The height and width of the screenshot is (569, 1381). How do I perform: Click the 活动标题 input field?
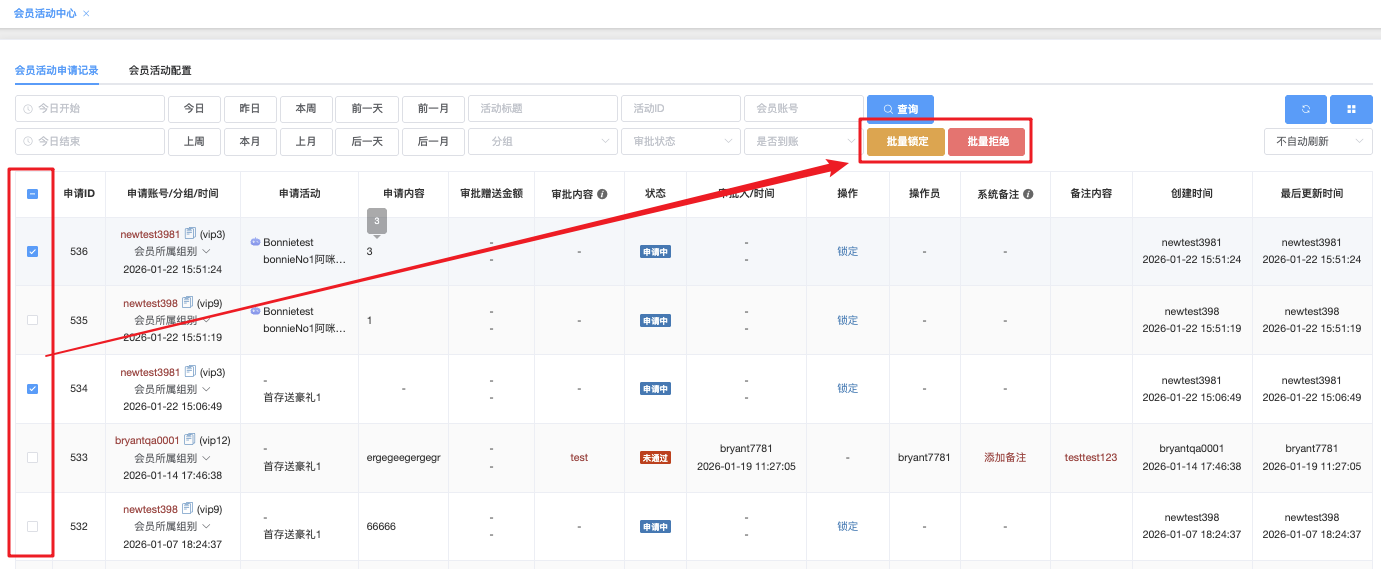542,109
